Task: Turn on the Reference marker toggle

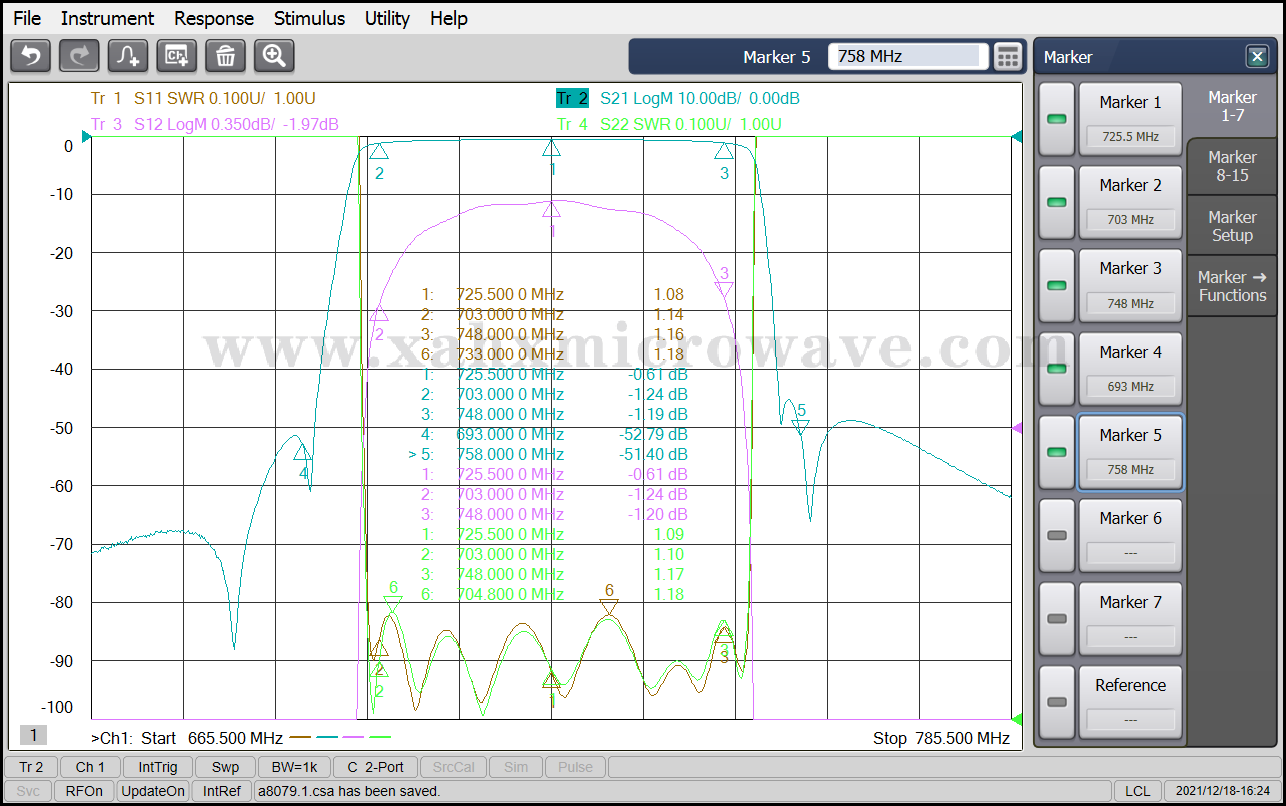Action: [x=1057, y=702]
